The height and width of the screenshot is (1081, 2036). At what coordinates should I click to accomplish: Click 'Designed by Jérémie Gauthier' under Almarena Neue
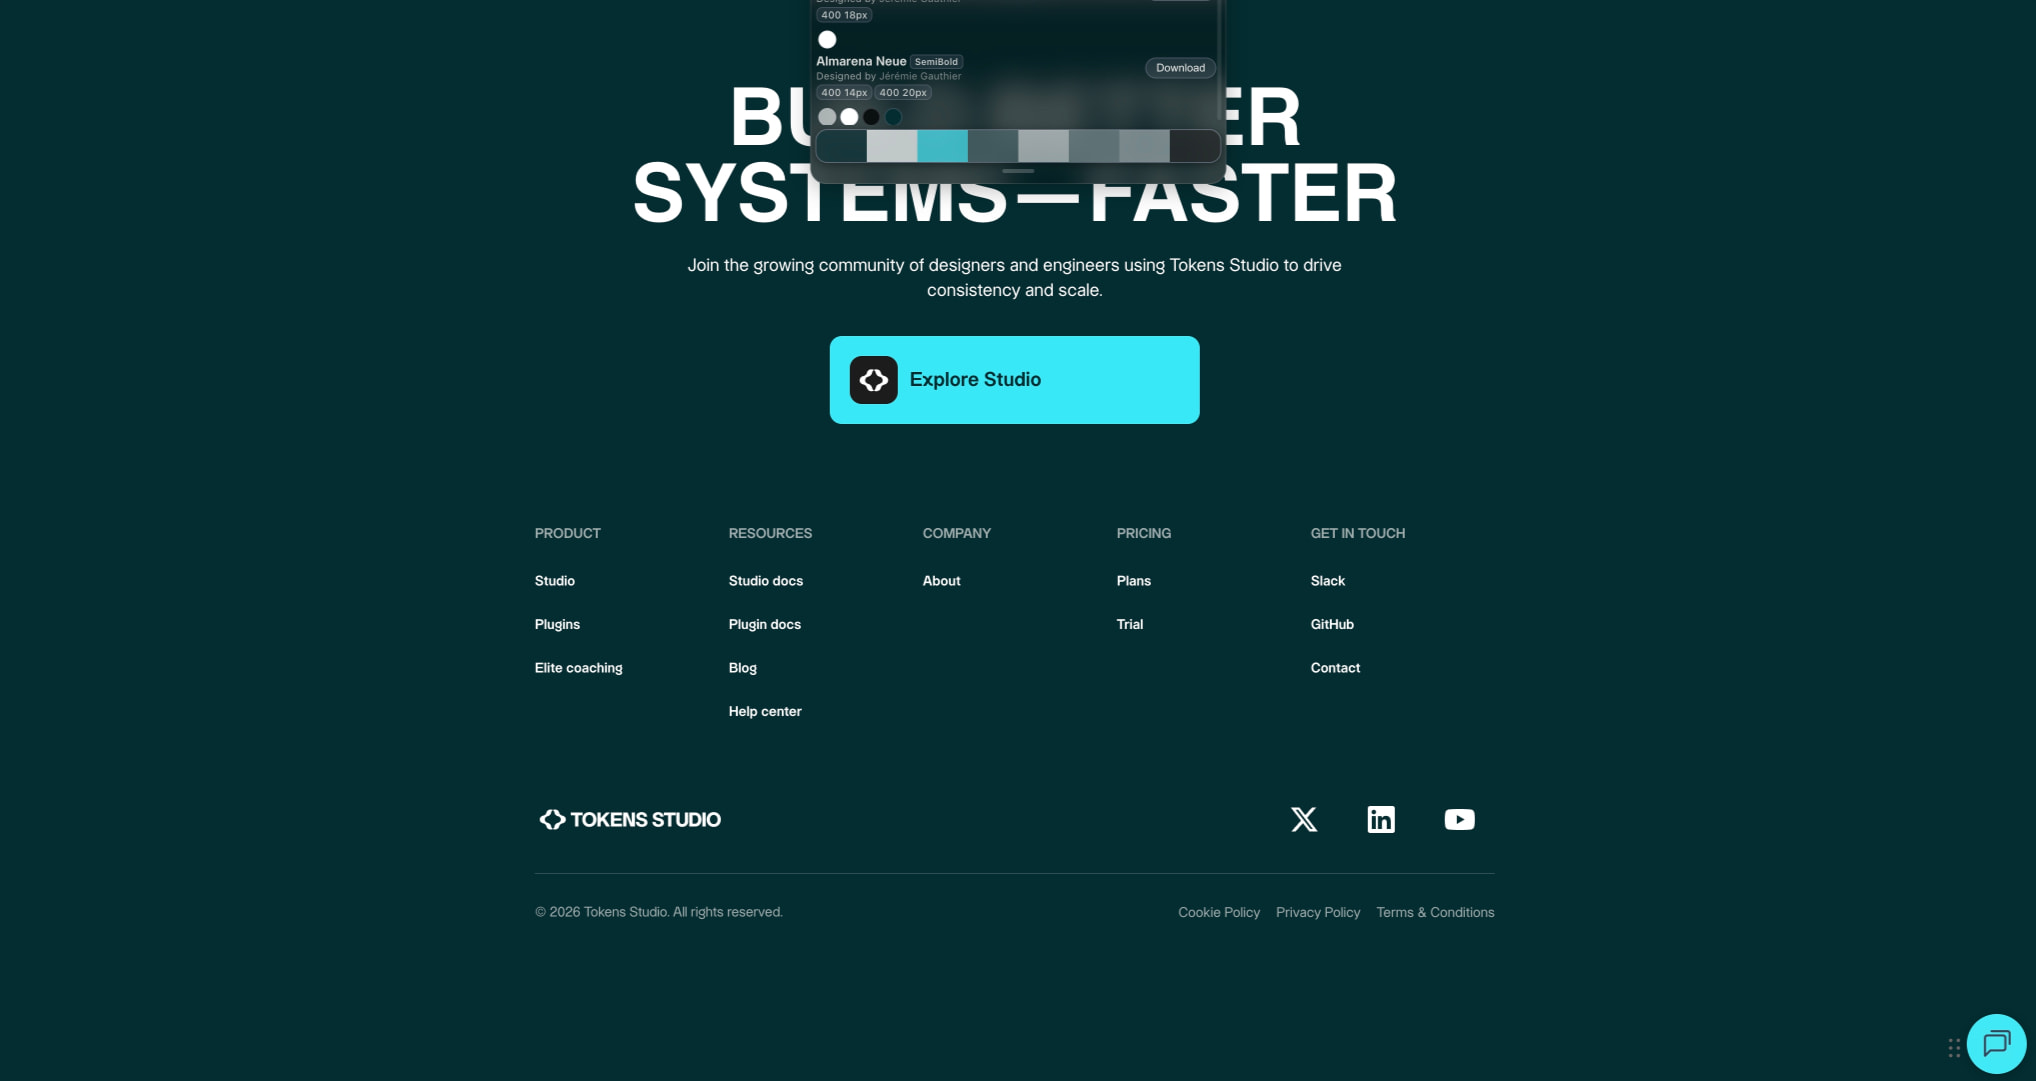click(x=889, y=76)
